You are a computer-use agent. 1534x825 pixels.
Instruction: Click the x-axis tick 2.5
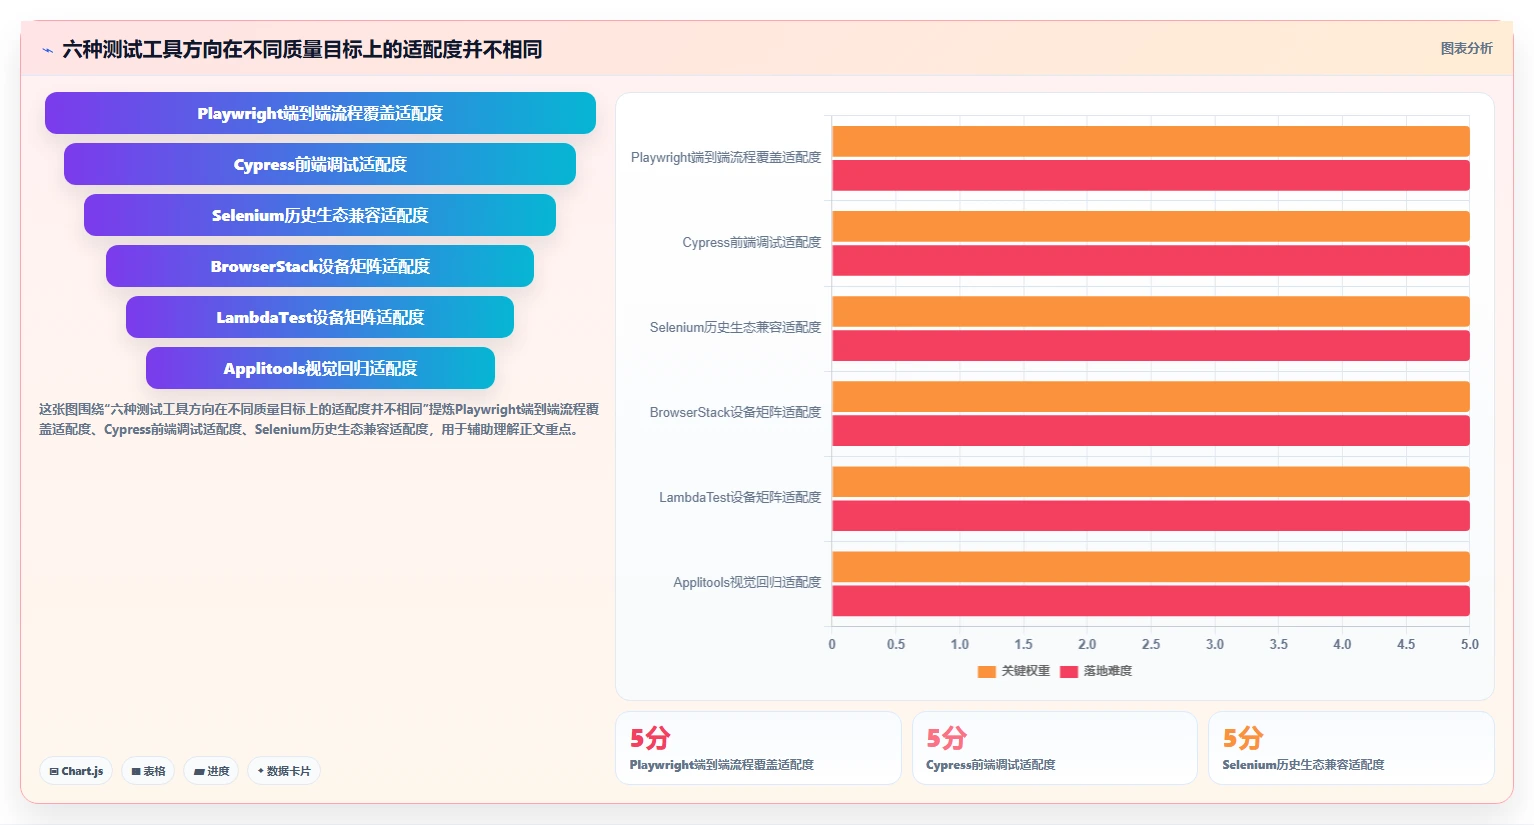click(1151, 644)
